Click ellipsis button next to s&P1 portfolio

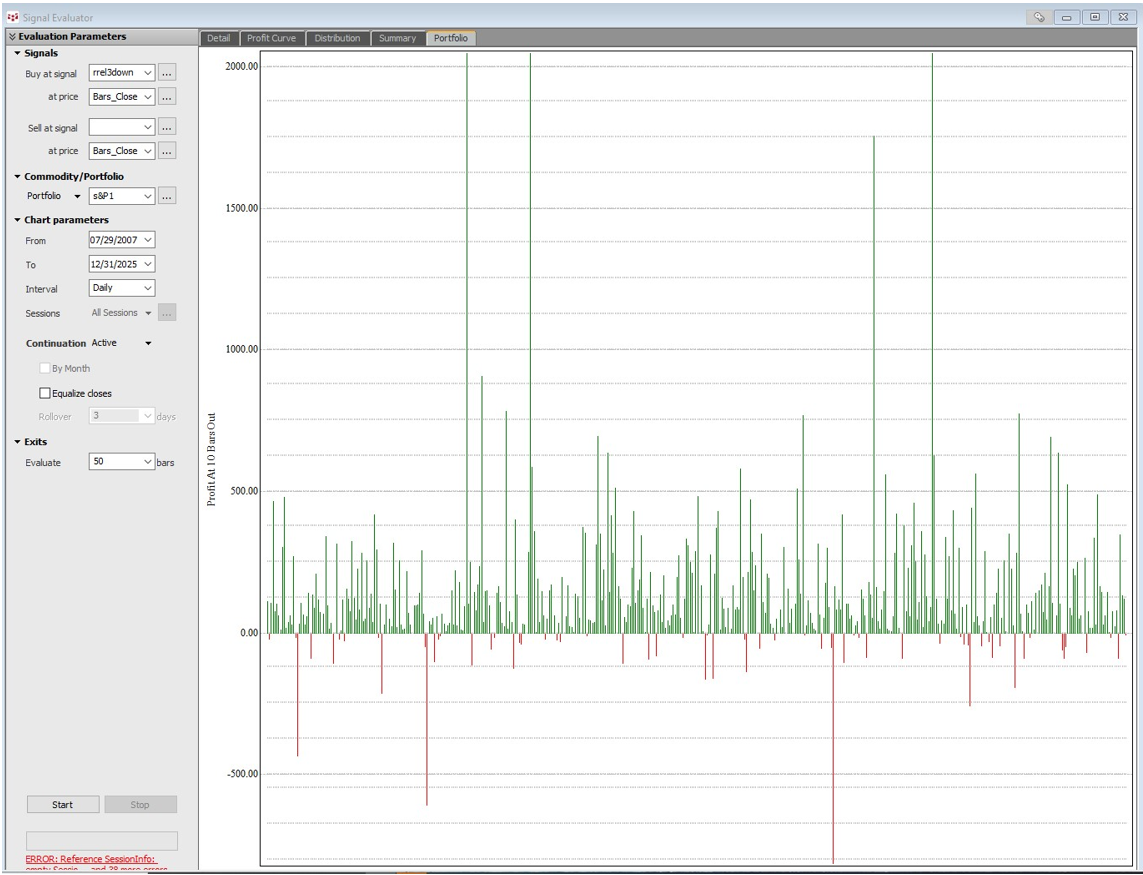(167, 196)
